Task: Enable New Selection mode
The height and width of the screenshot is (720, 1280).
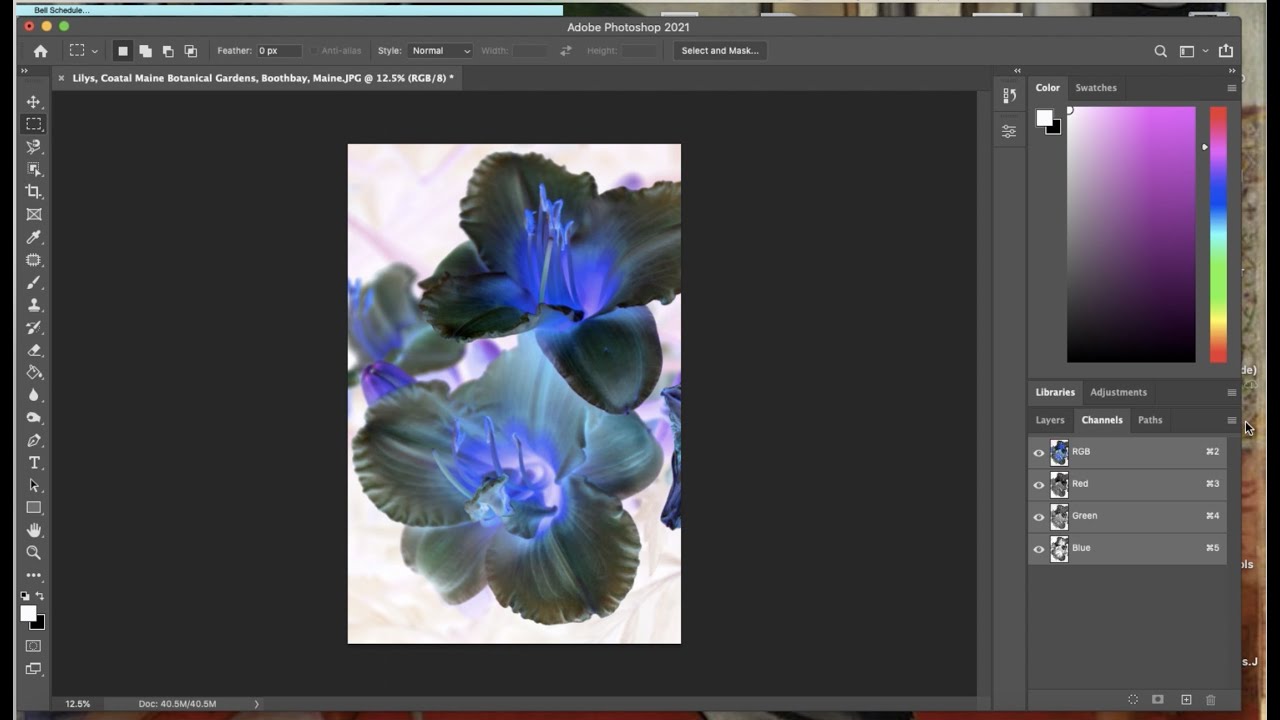Action: (123, 51)
